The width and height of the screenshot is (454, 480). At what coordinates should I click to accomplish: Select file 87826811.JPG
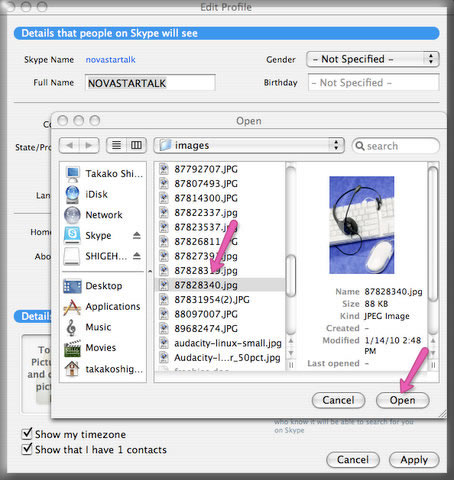(220, 242)
